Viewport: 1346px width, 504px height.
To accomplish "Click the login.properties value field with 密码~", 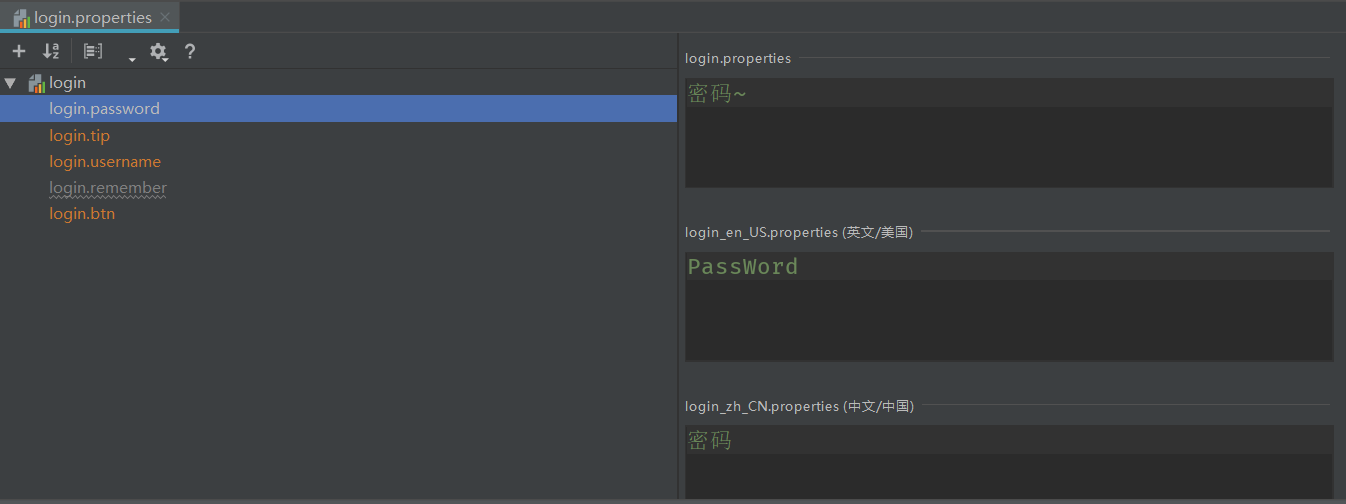I will click(1008, 133).
